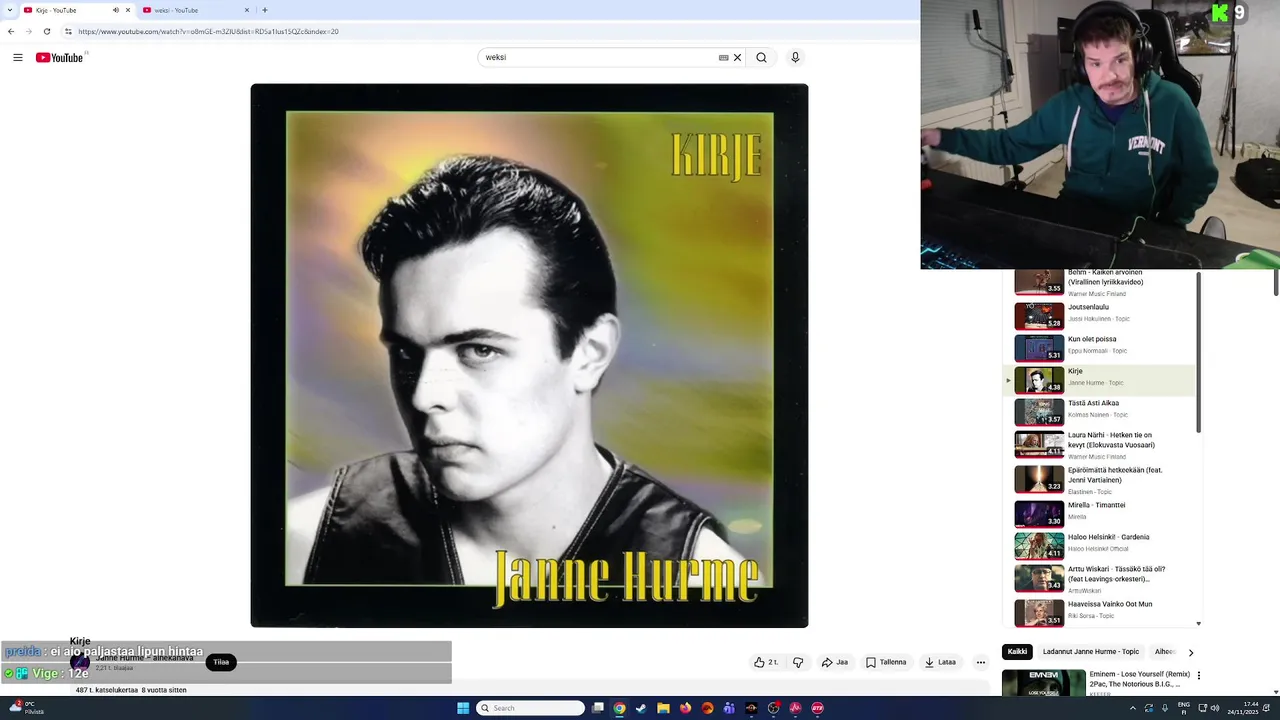Dislike the video with thumbs down

798,662
